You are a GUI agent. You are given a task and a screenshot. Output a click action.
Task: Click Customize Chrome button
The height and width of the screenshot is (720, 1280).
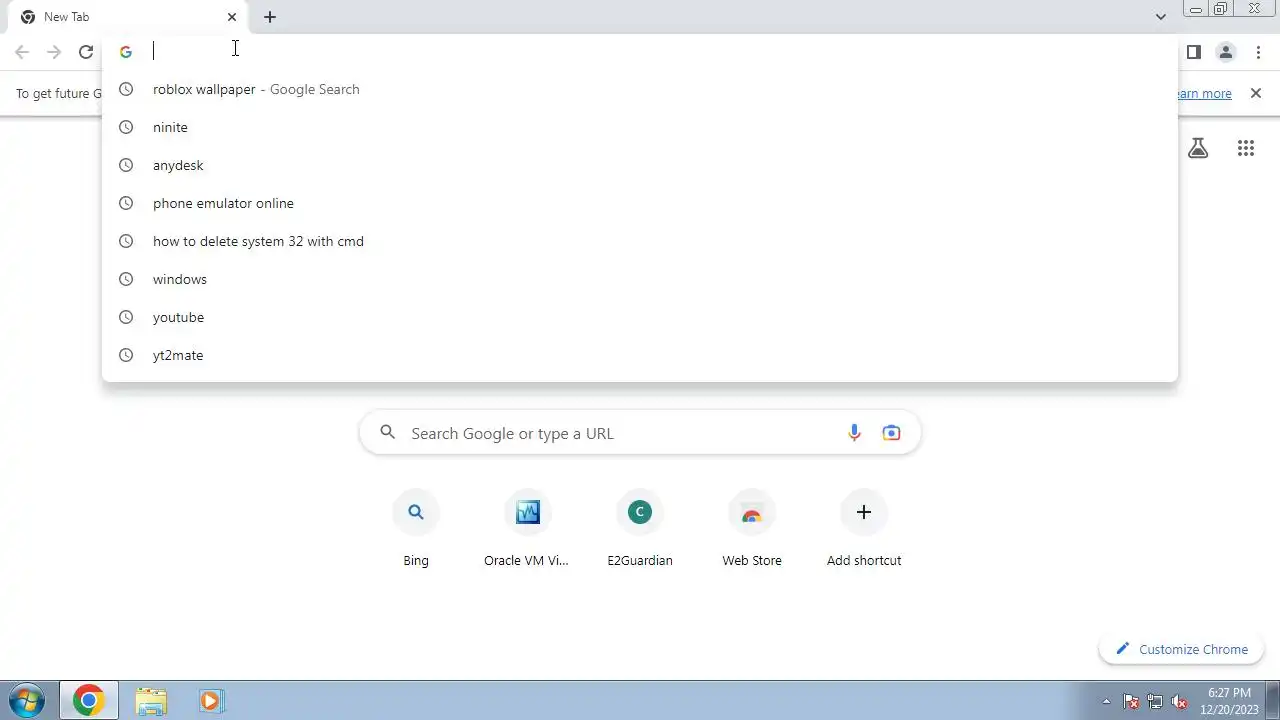pyautogui.click(x=1181, y=649)
